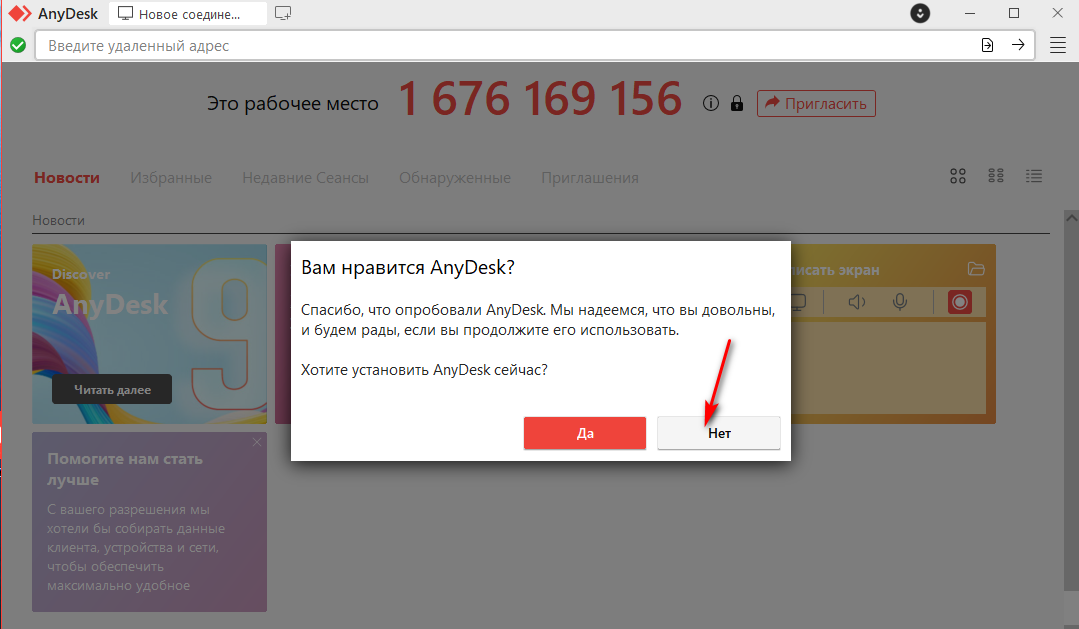Select the 'Новое соедине...' tab
Image resolution: width=1079 pixels, height=629 pixels.
pos(188,14)
